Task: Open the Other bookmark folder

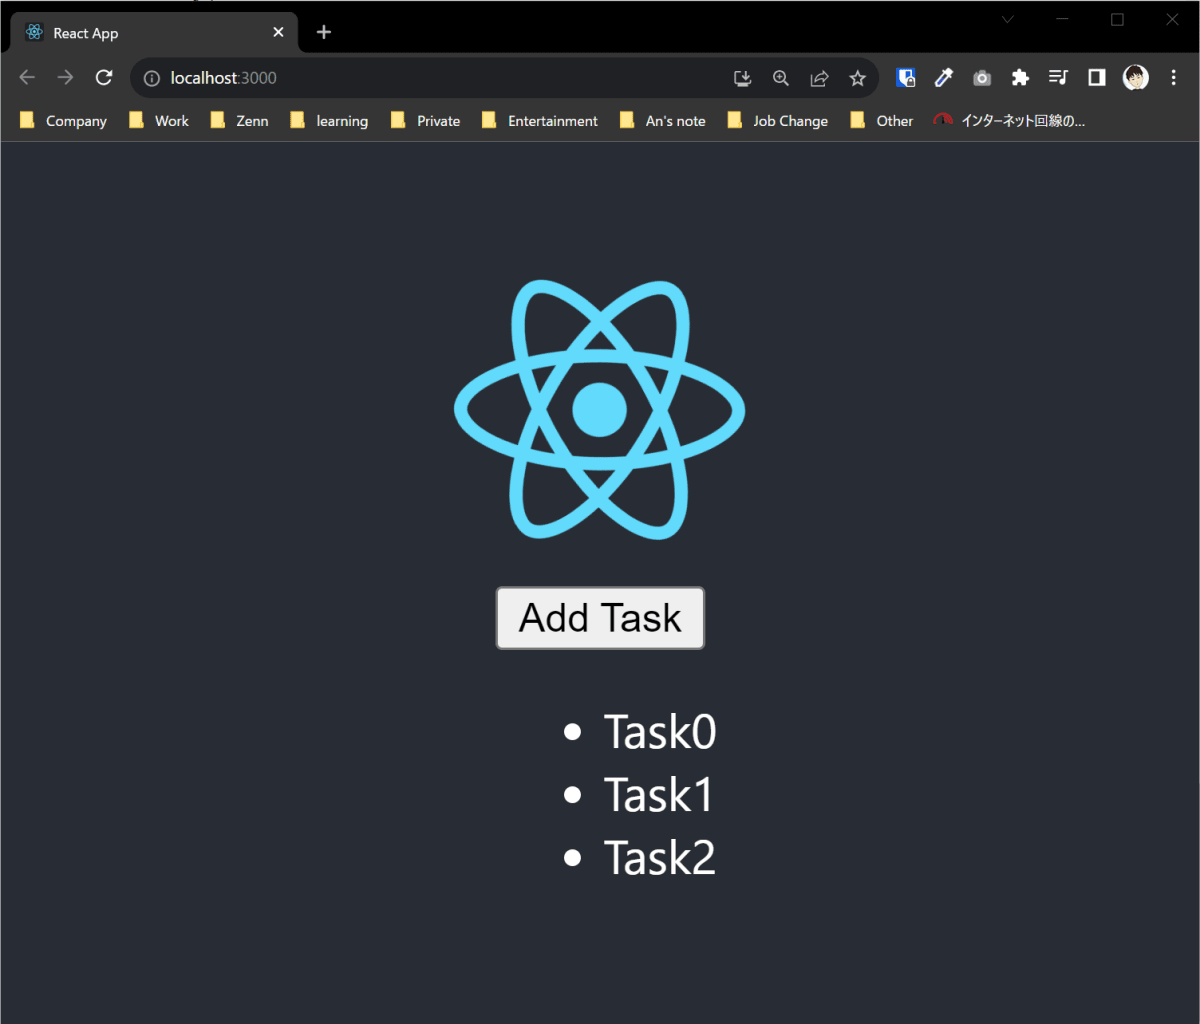Action: click(x=882, y=121)
